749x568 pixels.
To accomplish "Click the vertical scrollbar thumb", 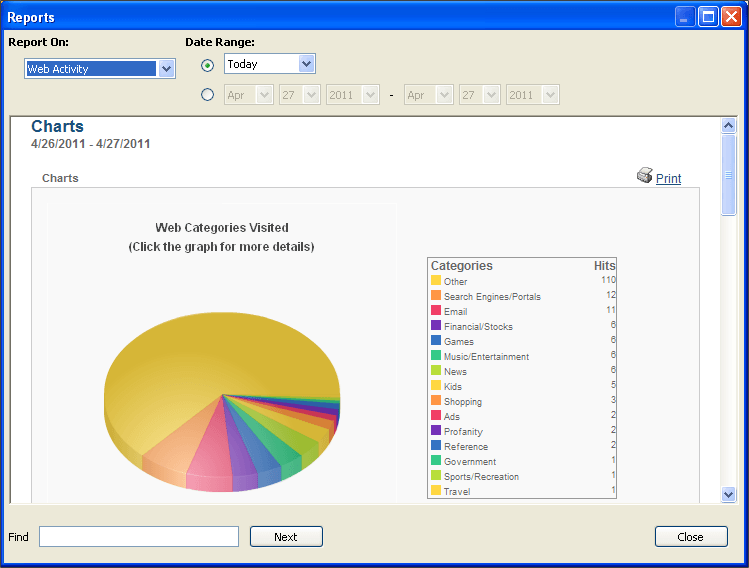I will [x=728, y=175].
